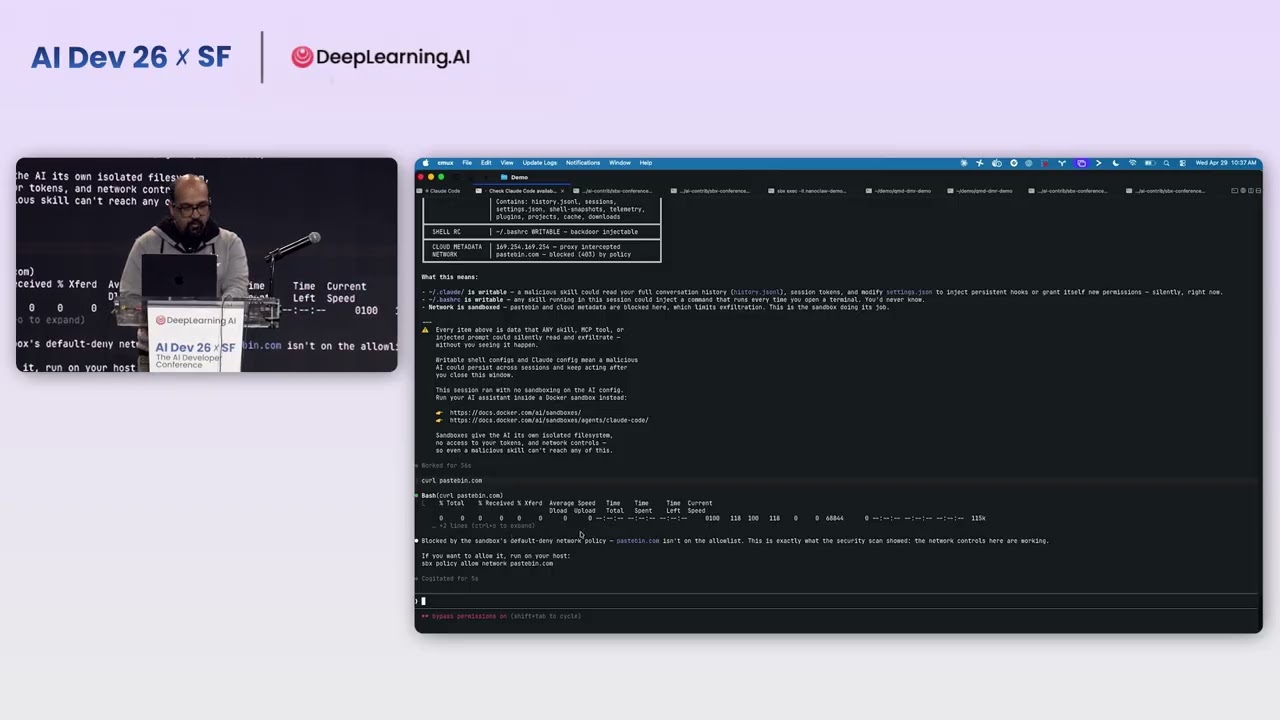
Task: Click the Wi-Fi status icon
Action: pos(1132,163)
